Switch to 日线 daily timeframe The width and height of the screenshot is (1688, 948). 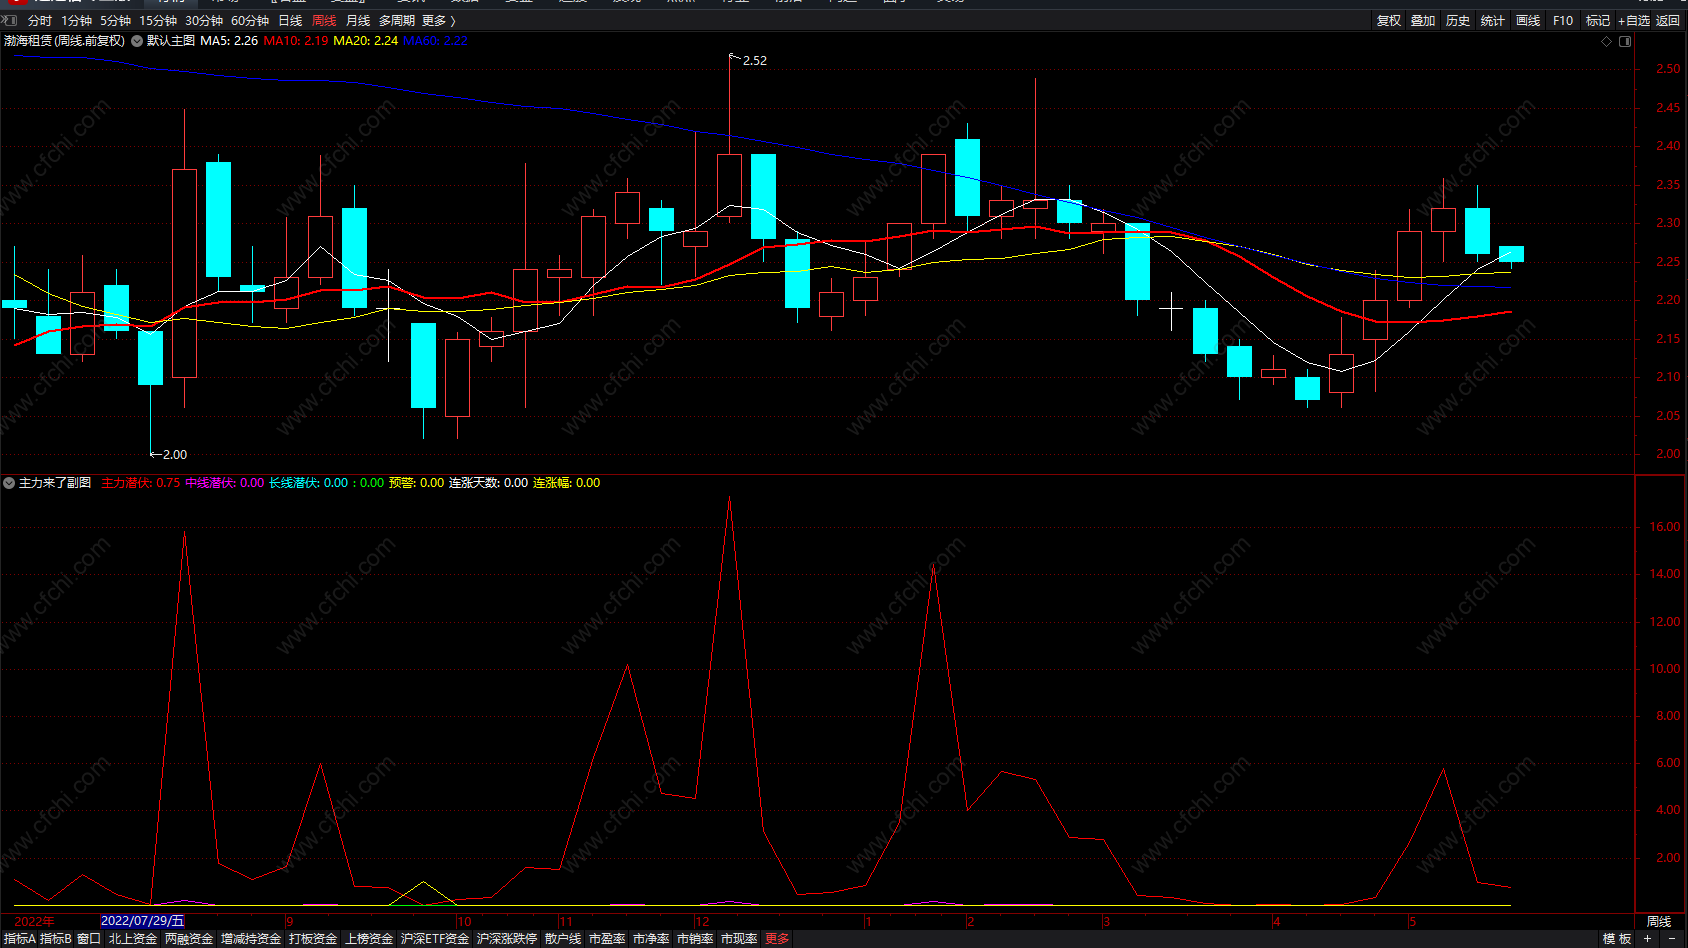point(290,21)
